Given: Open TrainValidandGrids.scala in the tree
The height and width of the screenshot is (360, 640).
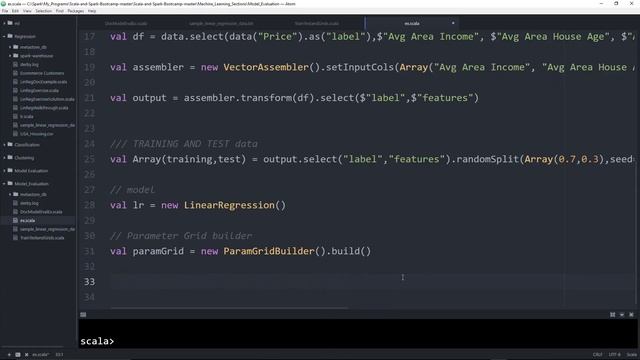Looking at the screenshot, I should pyautogui.click(x=42, y=238).
